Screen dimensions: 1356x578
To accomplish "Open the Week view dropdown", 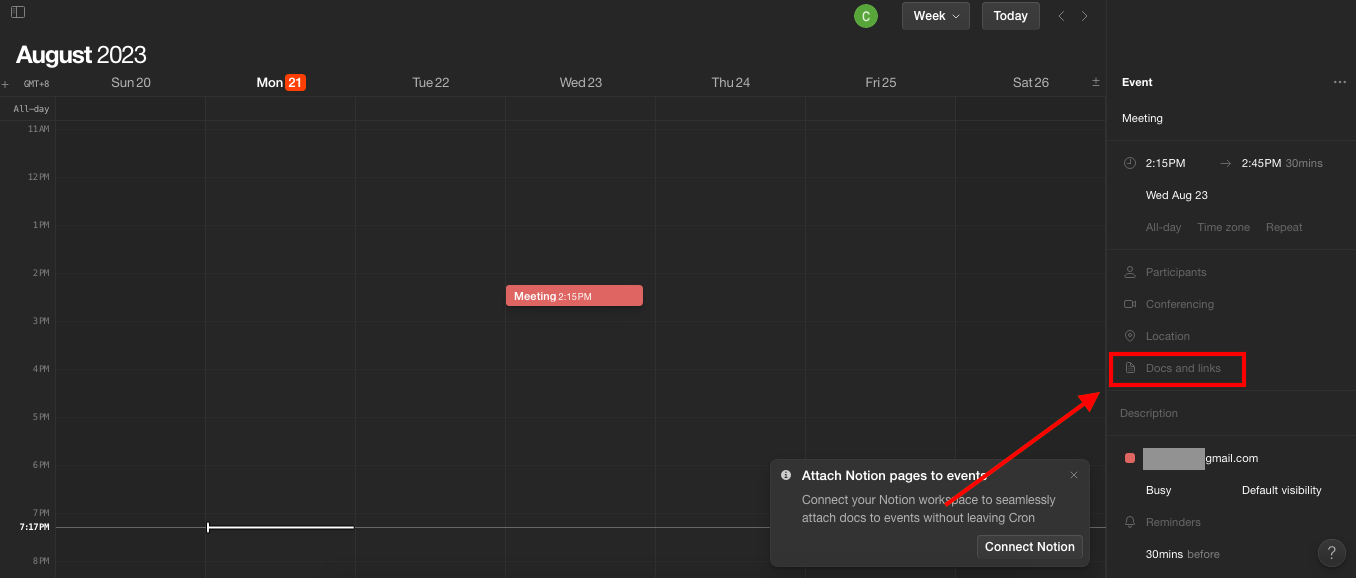I will (936, 16).
